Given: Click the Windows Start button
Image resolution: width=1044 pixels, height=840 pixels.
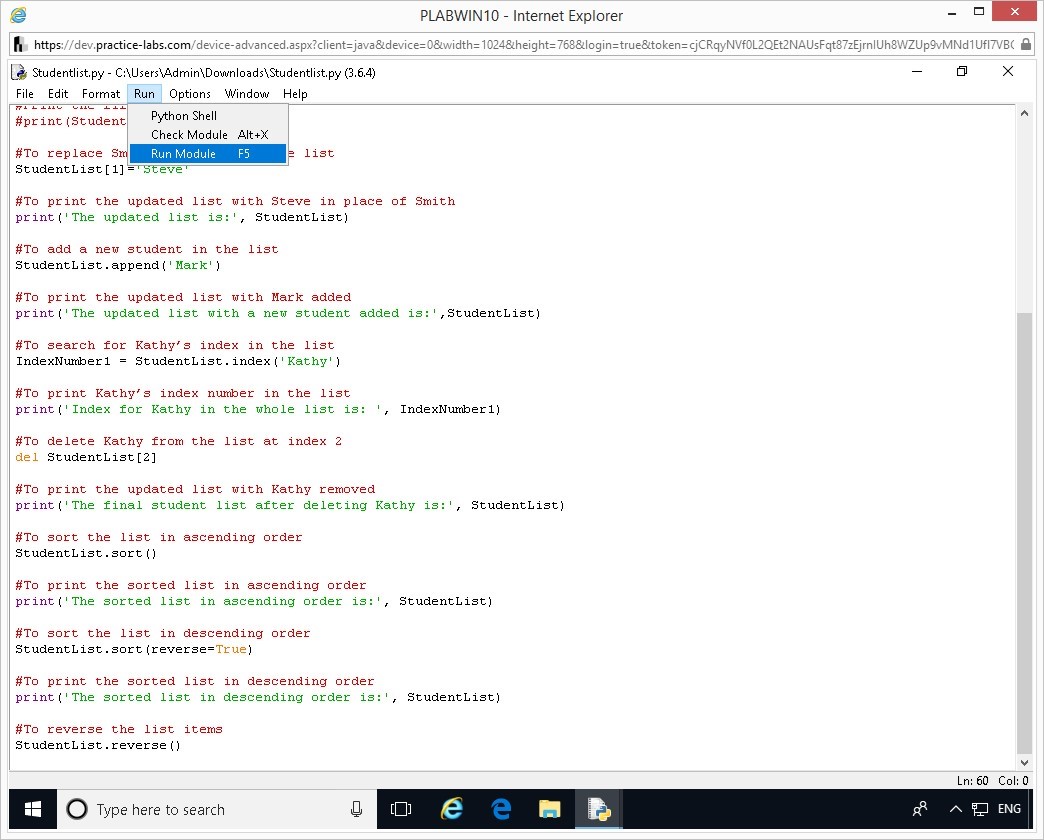Looking at the screenshot, I should 32,809.
